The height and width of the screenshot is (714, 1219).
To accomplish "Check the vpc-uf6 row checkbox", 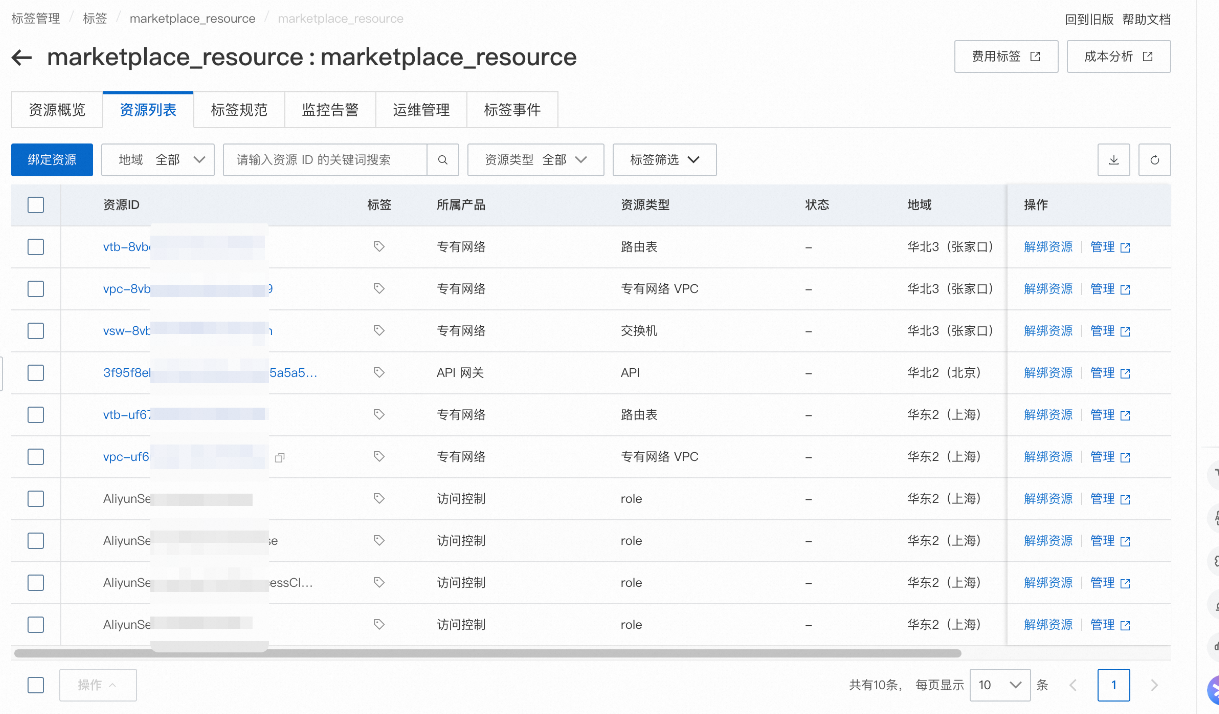I will 36,457.
